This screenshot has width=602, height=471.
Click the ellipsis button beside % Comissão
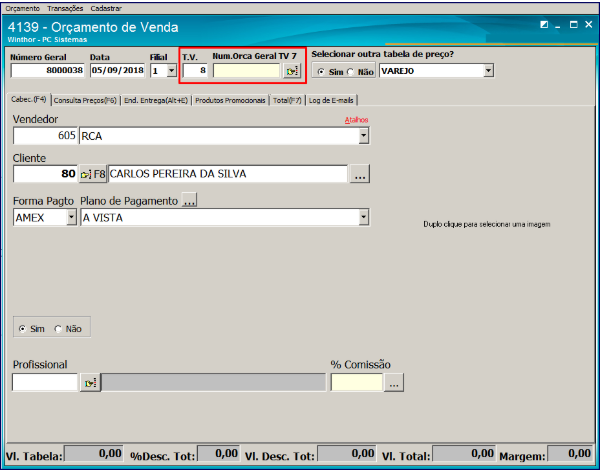[x=394, y=383]
